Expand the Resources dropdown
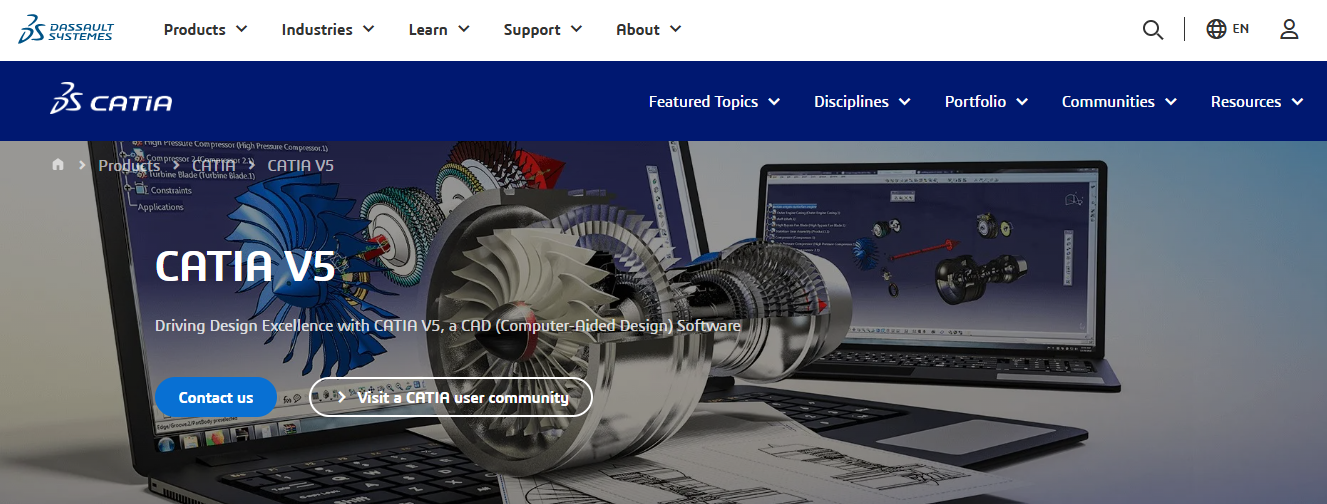The width and height of the screenshot is (1327, 504). point(1257,101)
